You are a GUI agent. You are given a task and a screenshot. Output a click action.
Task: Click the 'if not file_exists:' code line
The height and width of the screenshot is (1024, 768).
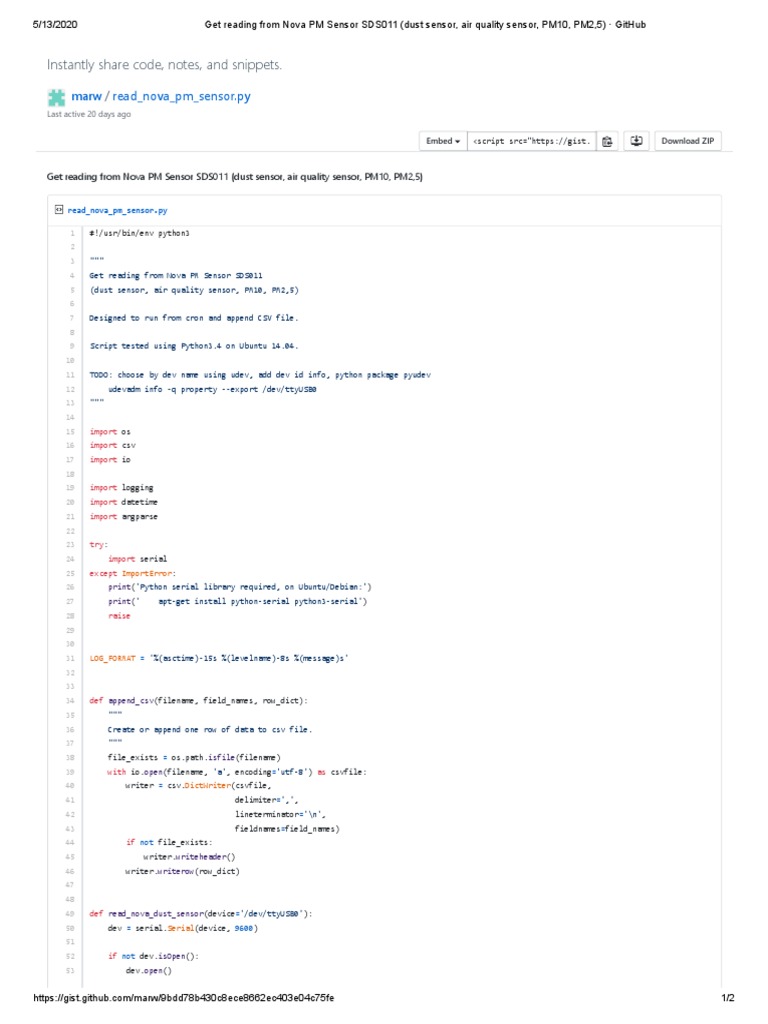coord(169,842)
